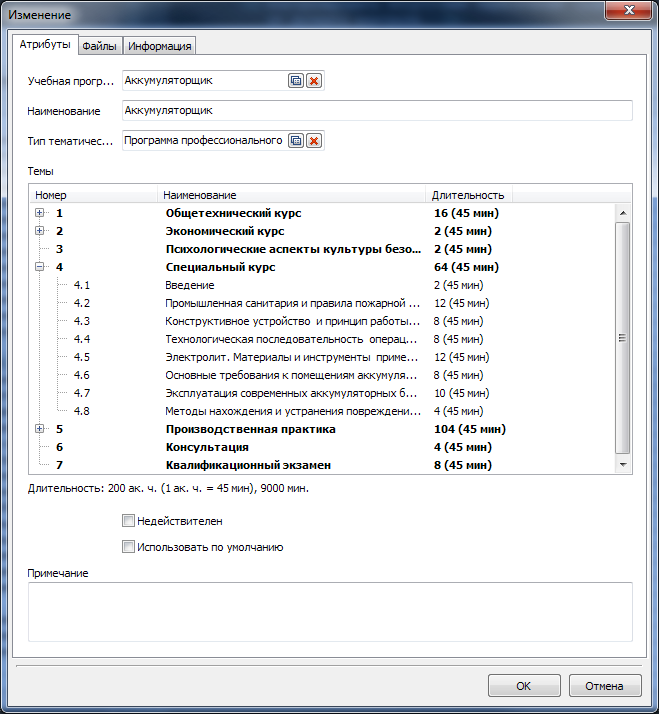
Task: Sort by the Номер column header
Action: (93, 195)
